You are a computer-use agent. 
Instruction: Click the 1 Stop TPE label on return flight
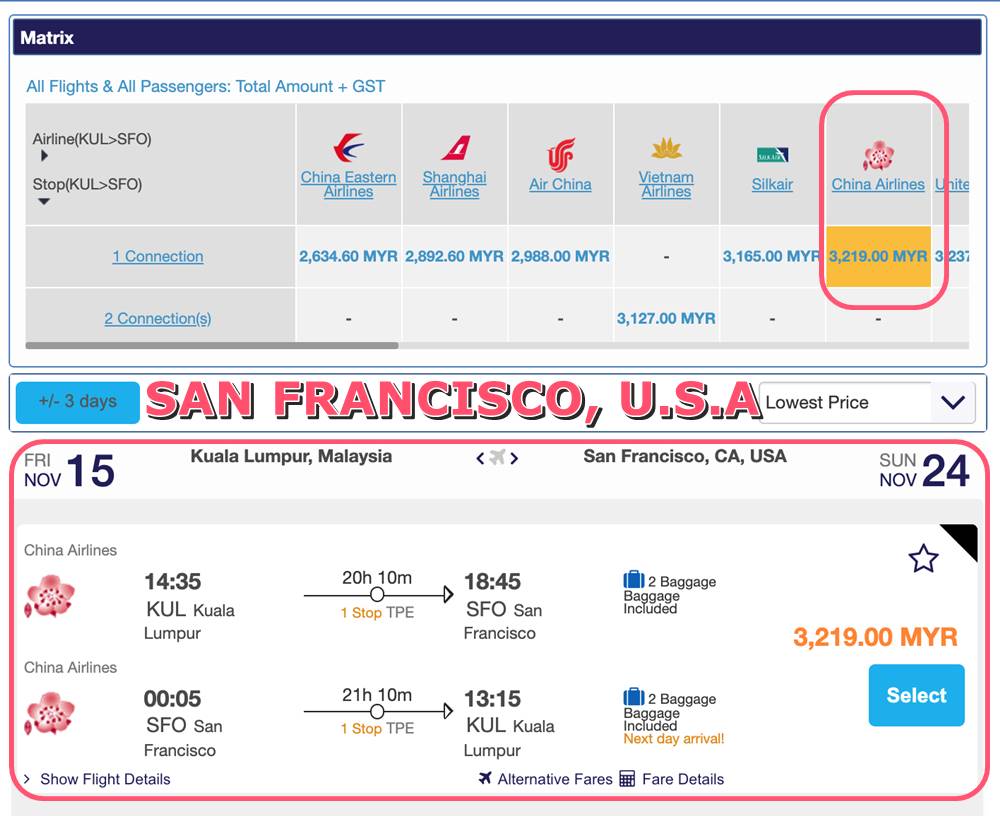tap(377, 729)
